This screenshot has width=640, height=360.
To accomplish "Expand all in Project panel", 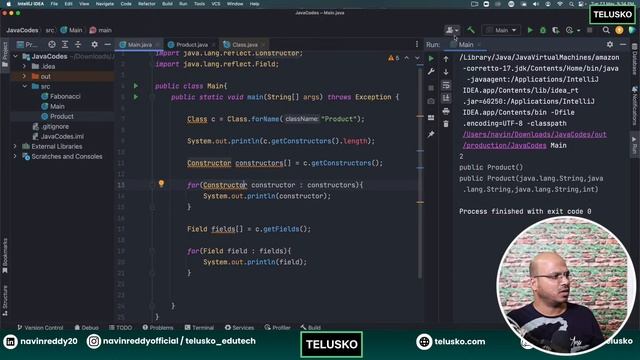I will [65, 44].
